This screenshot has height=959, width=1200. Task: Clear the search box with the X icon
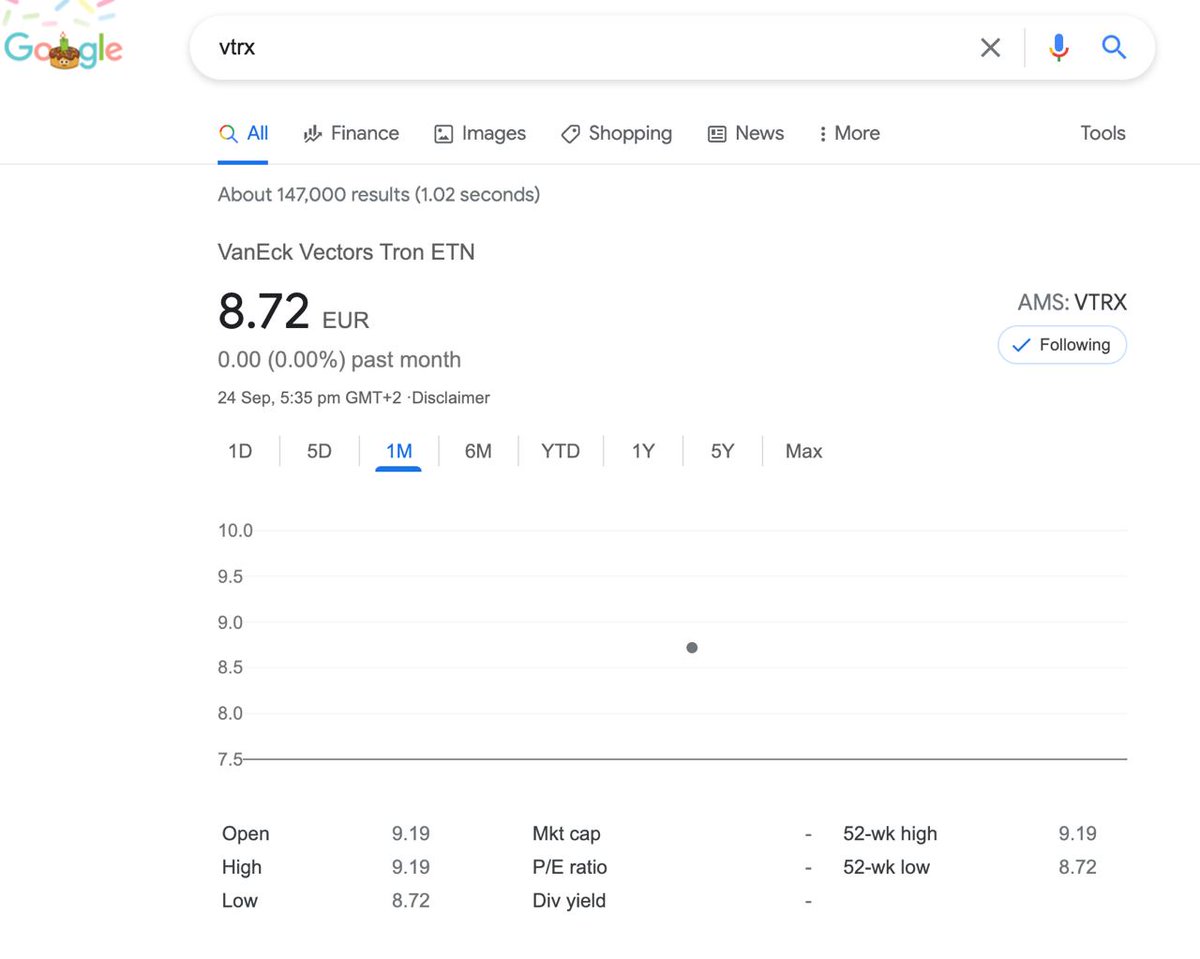coord(990,47)
